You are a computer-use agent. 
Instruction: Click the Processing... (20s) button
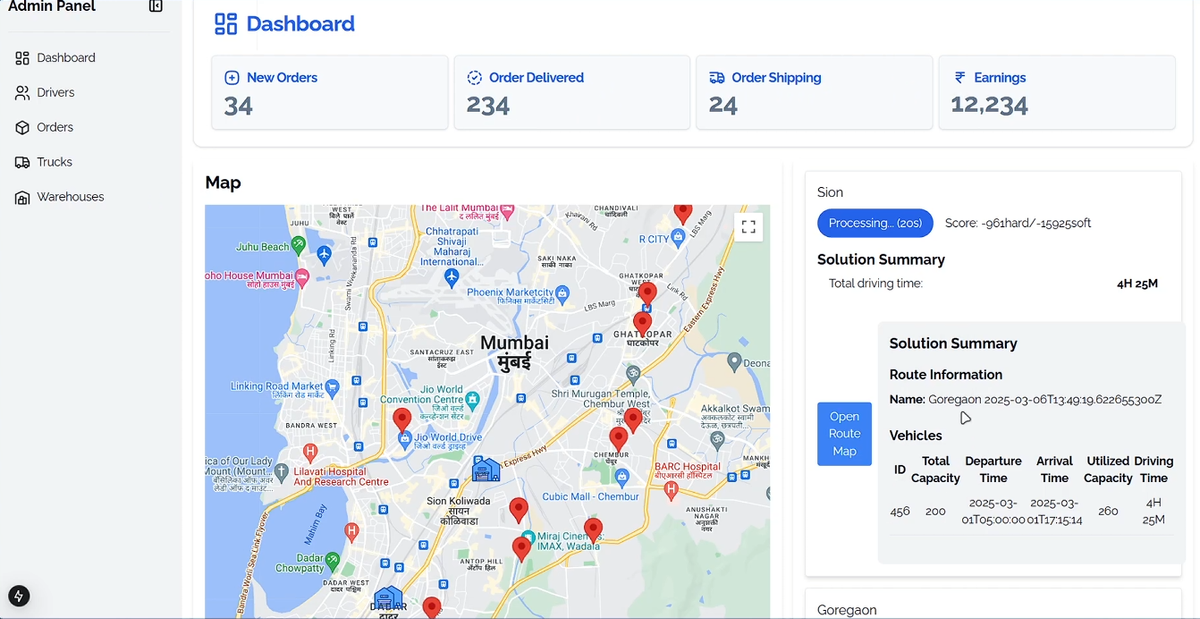[x=875, y=223]
